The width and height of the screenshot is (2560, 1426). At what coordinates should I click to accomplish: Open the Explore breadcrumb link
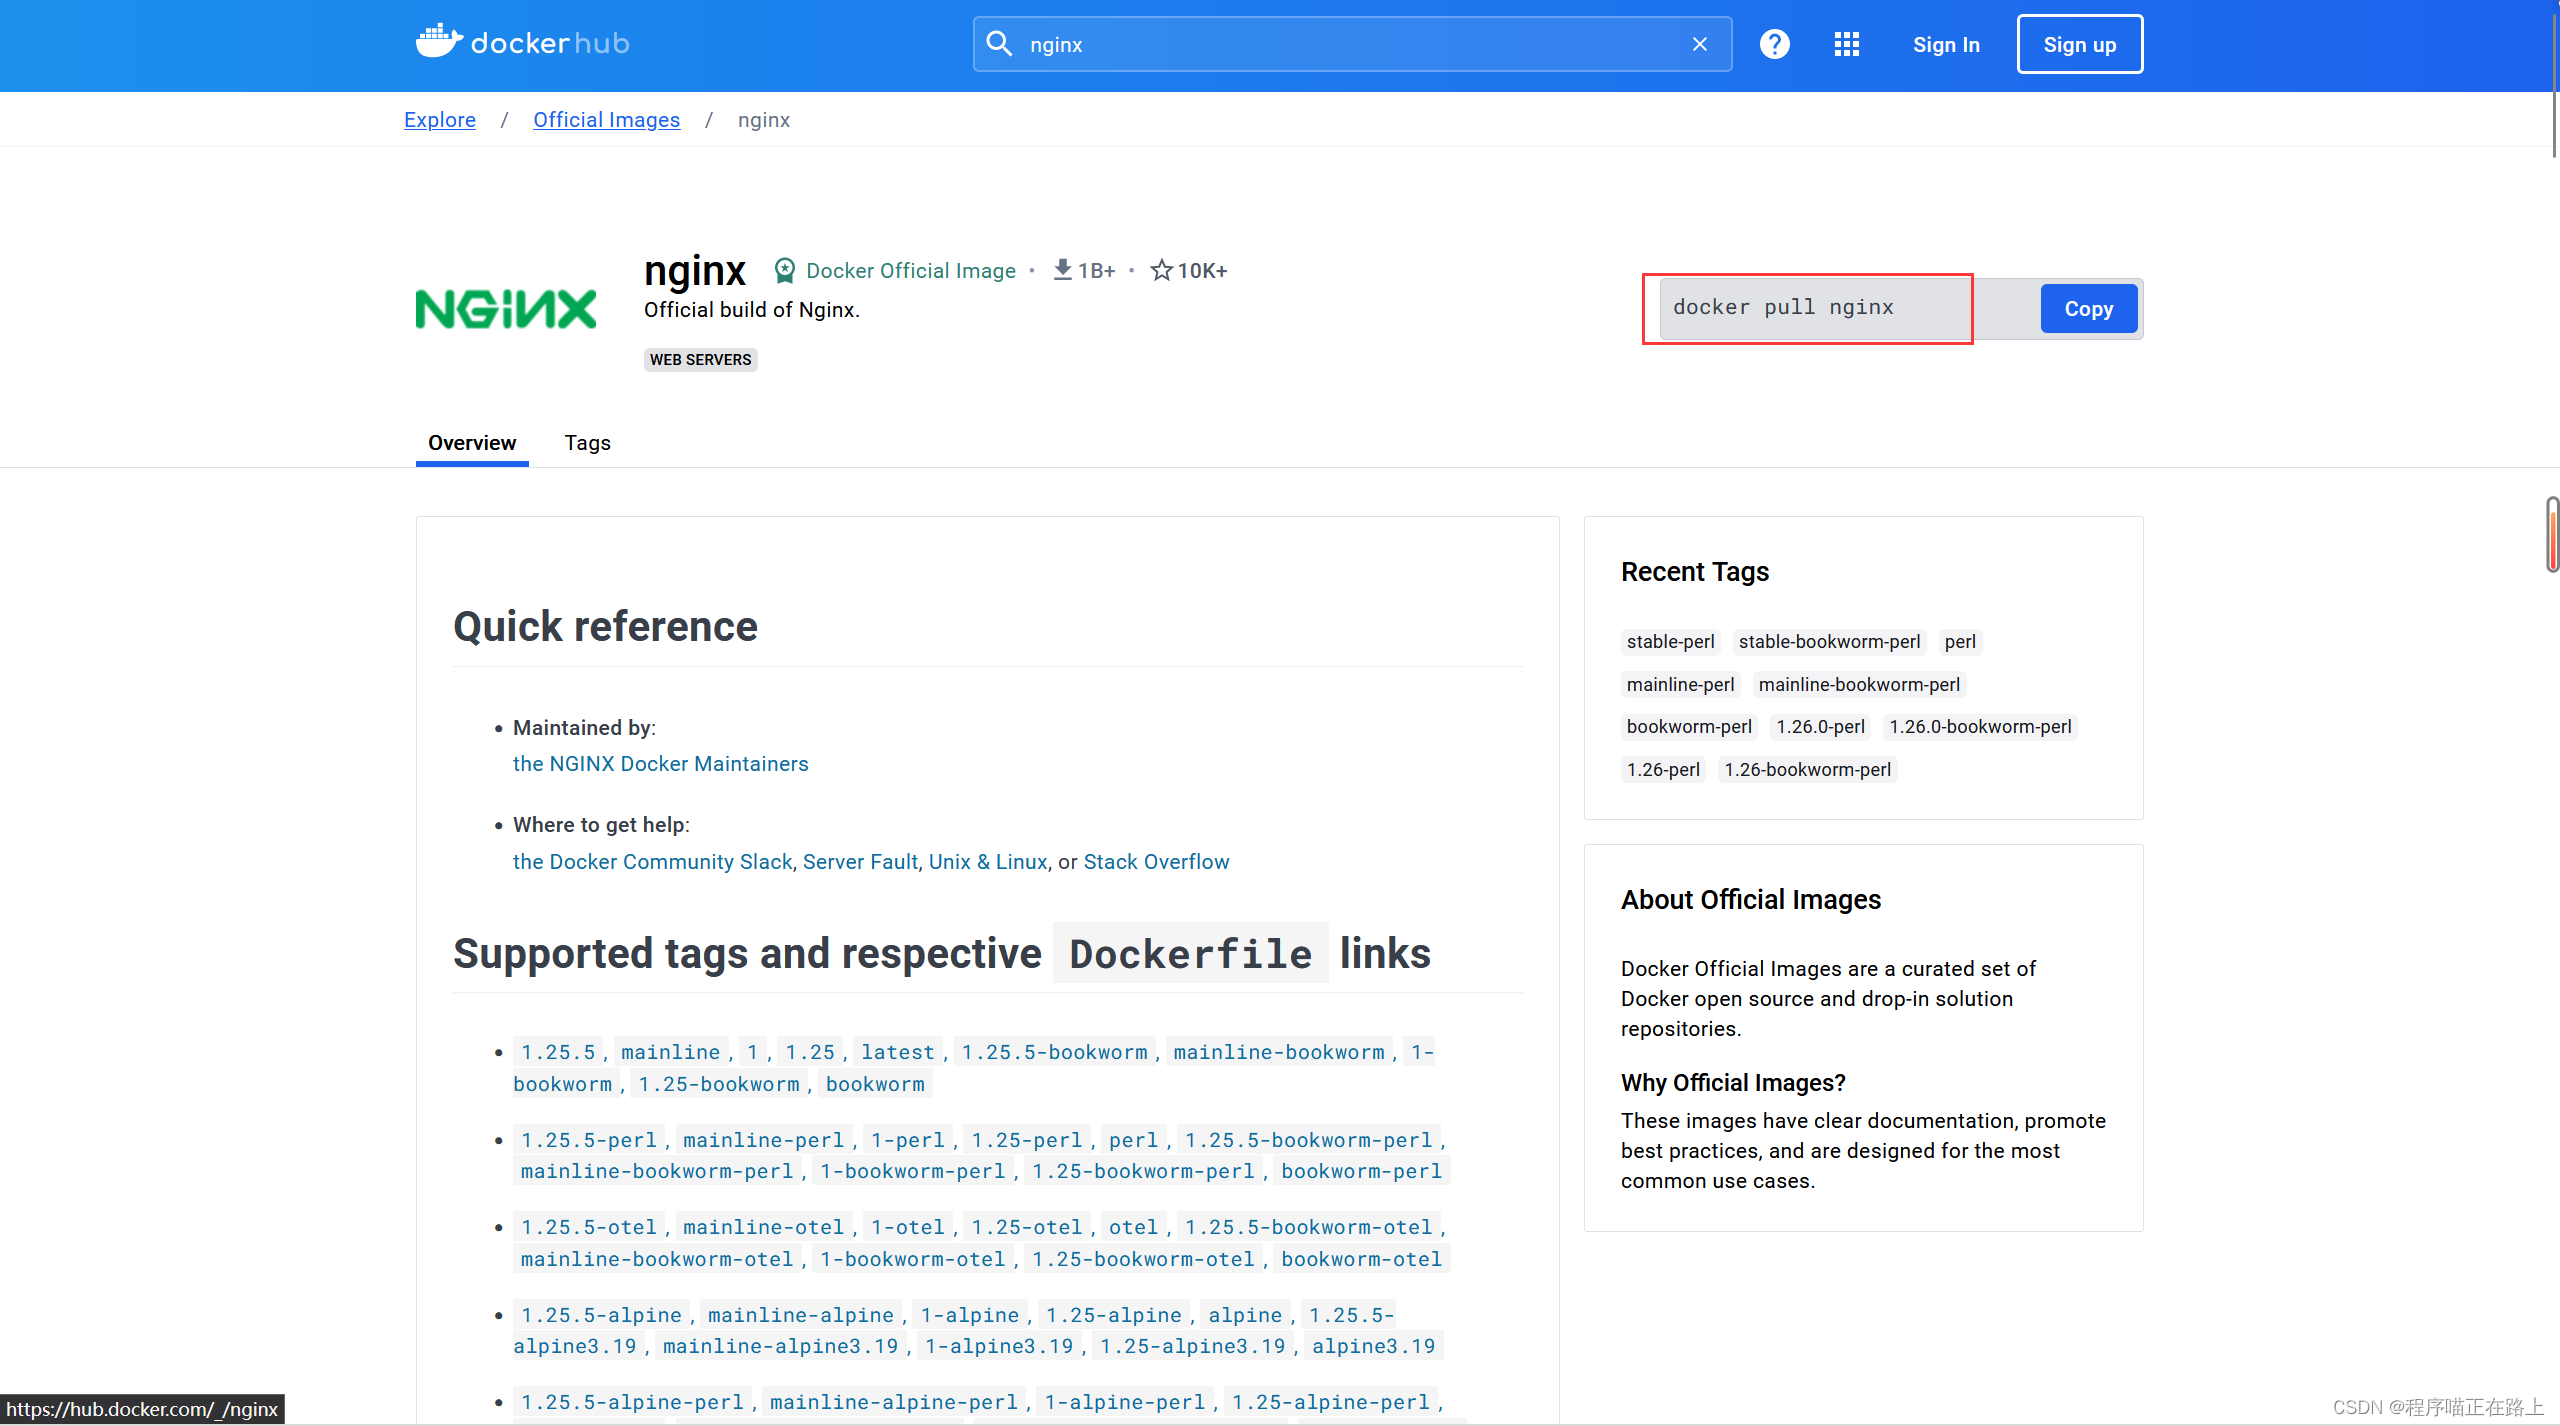440,120
